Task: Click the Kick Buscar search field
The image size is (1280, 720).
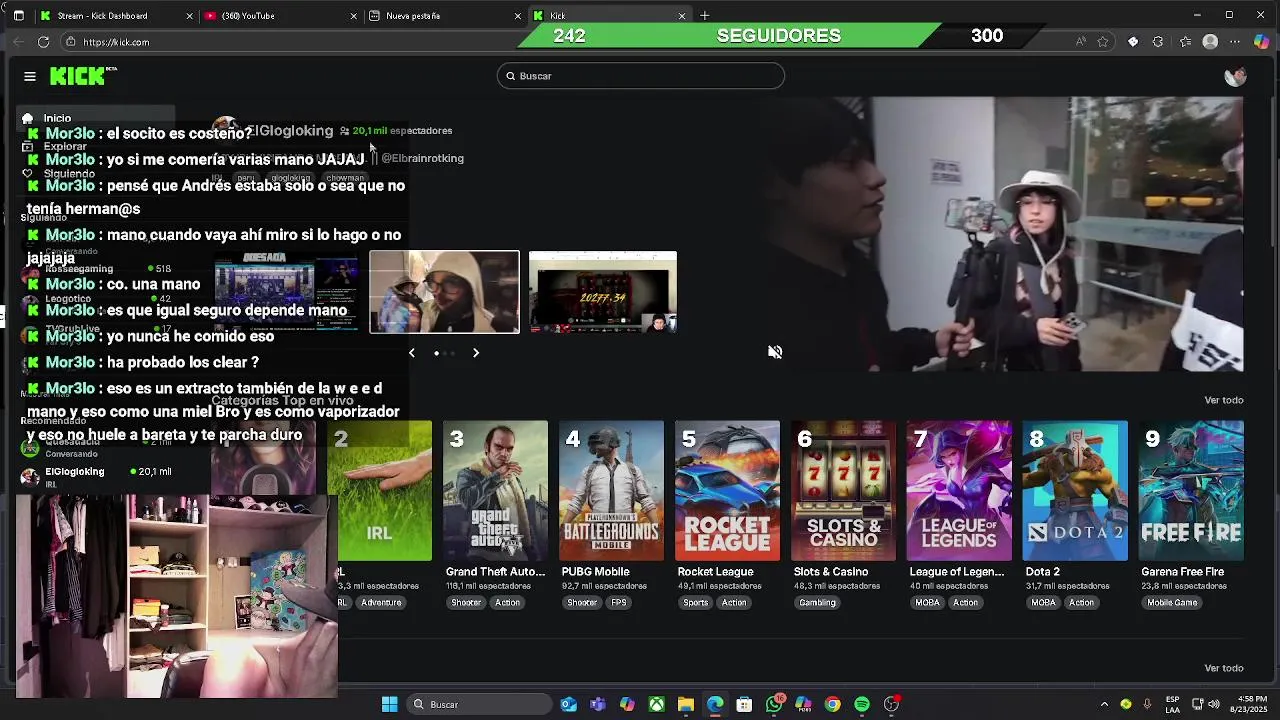Action: pyautogui.click(x=641, y=76)
